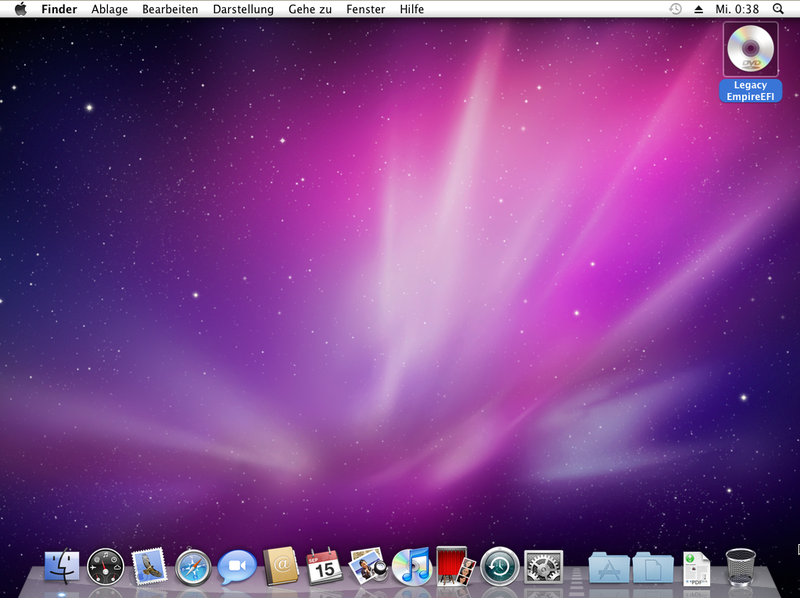Open the PDF document in the Dock
The height and width of the screenshot is (598, 800).
pyautogui.click(x=696, y=568)
